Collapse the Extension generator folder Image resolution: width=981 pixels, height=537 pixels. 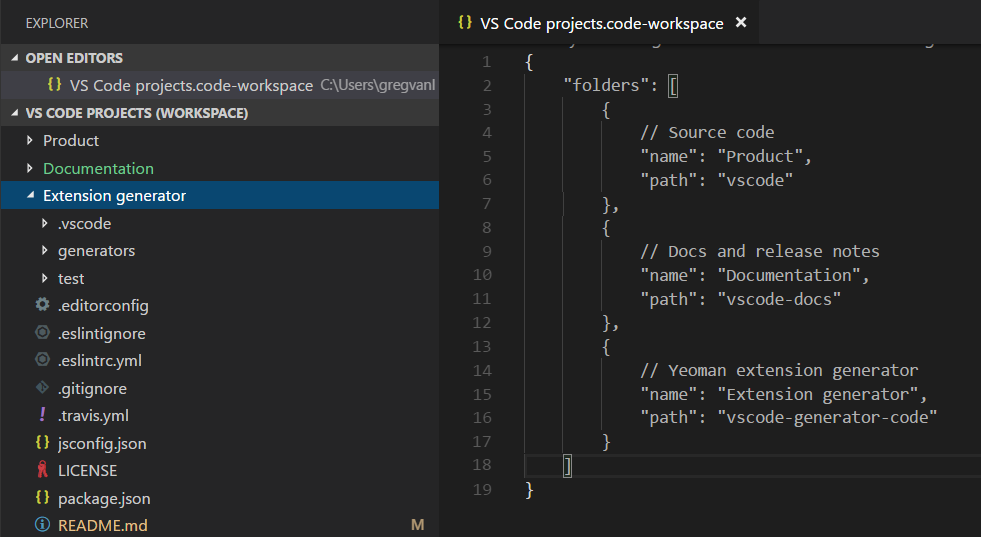[30, 196]
